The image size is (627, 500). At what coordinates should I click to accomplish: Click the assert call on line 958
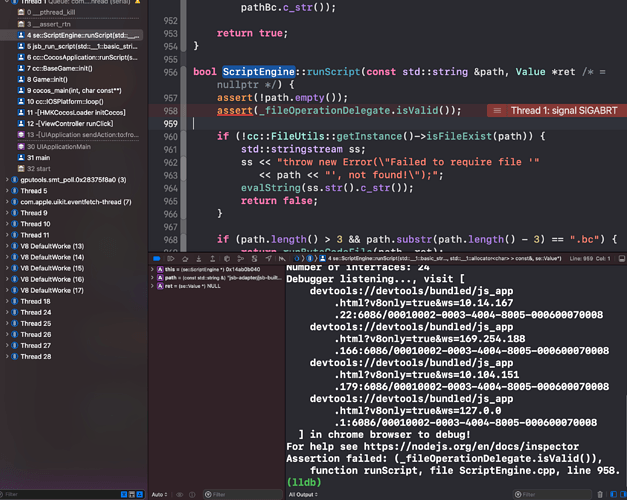click(x=235, y=111)
